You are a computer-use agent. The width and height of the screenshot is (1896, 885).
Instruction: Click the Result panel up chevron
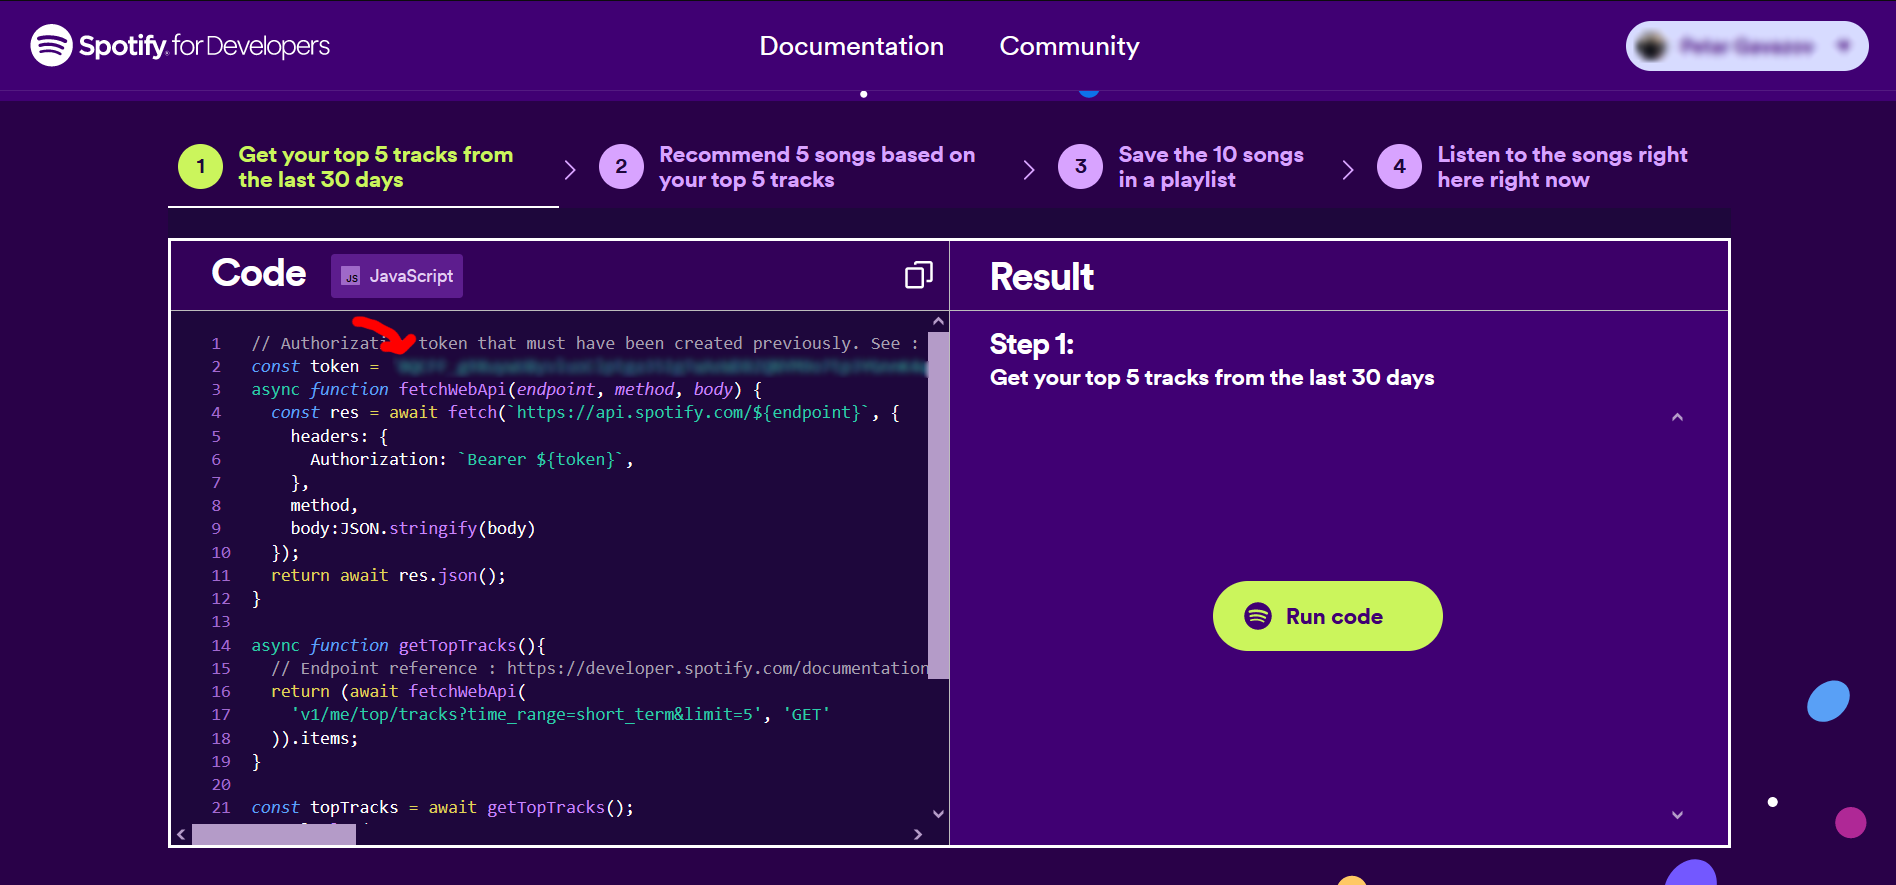(1677, 417)
